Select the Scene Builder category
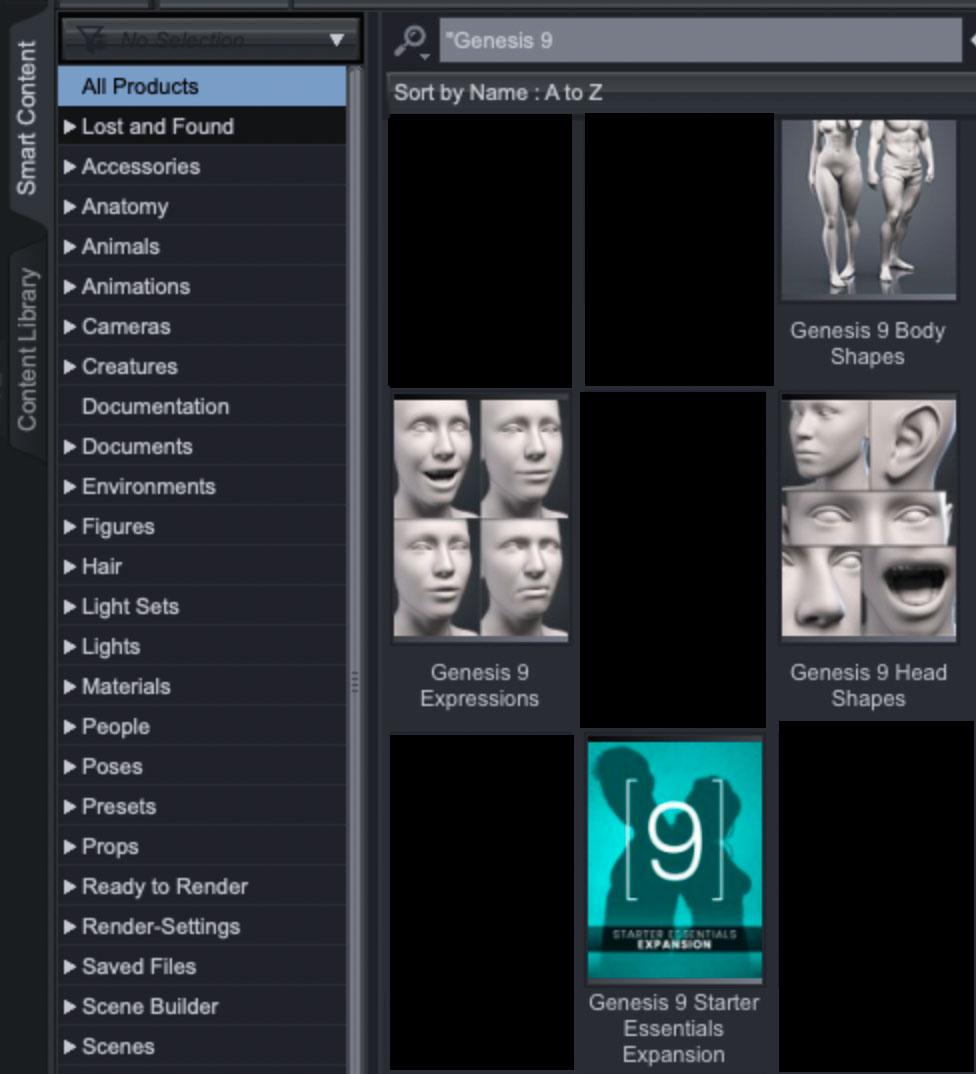The image size is (976, 1074). [202, 1006]
